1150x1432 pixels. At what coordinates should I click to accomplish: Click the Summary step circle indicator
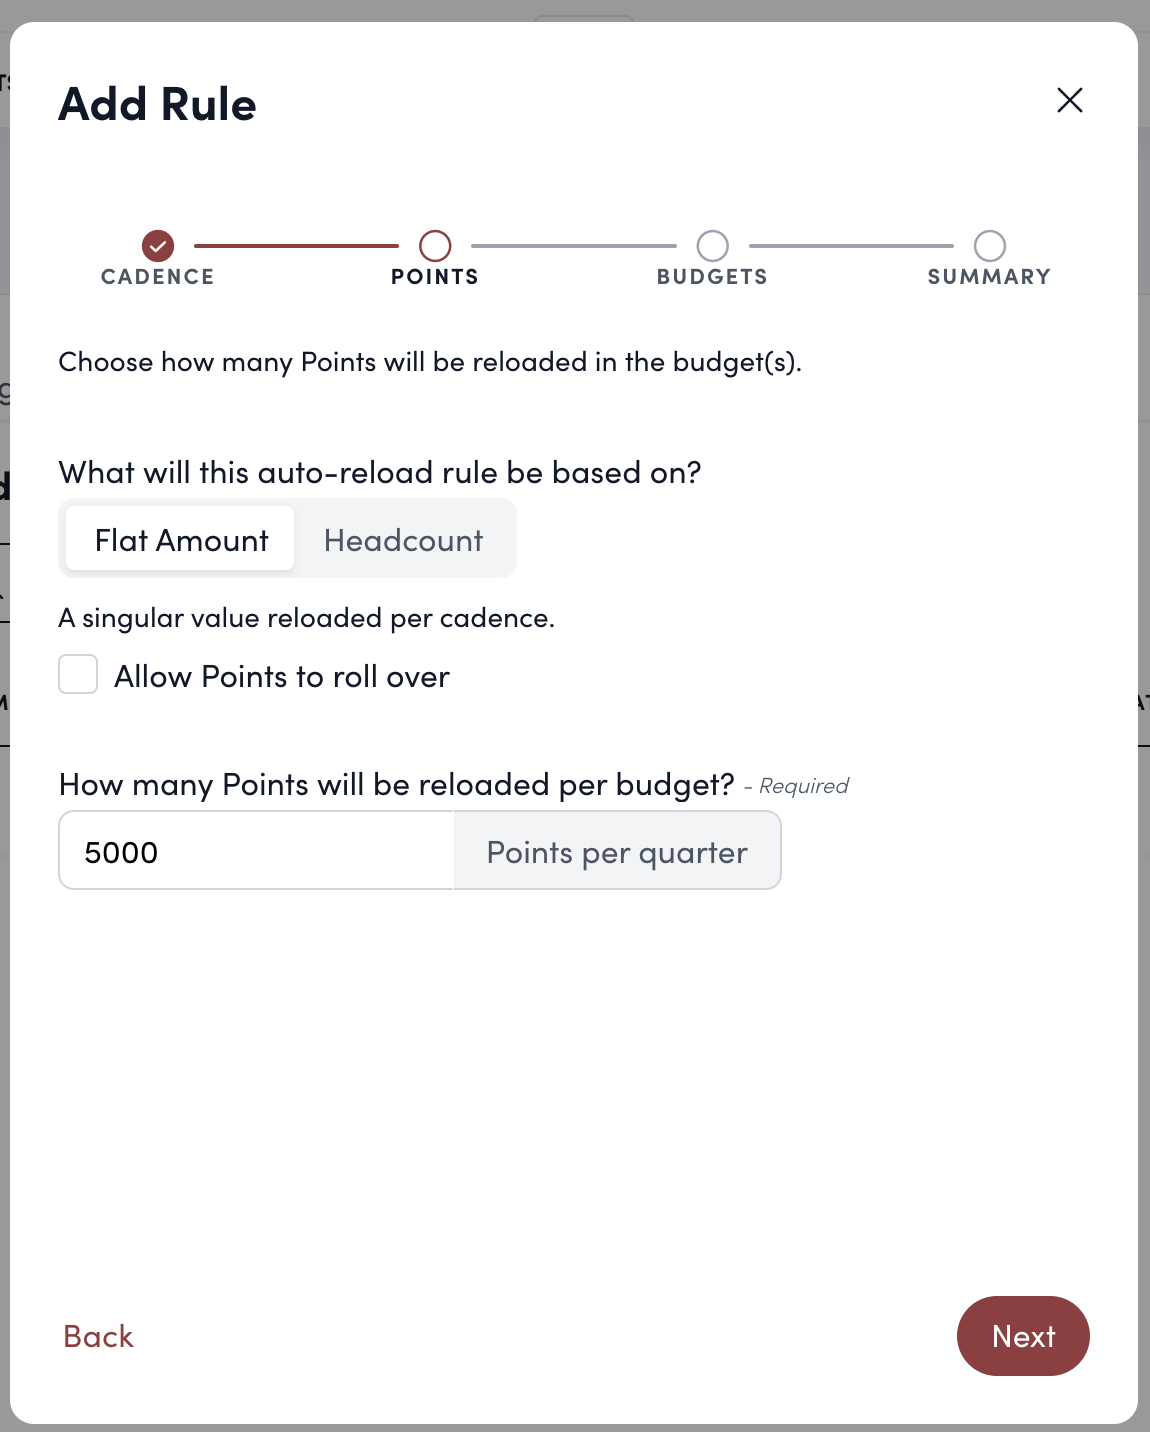coord(990,245)
